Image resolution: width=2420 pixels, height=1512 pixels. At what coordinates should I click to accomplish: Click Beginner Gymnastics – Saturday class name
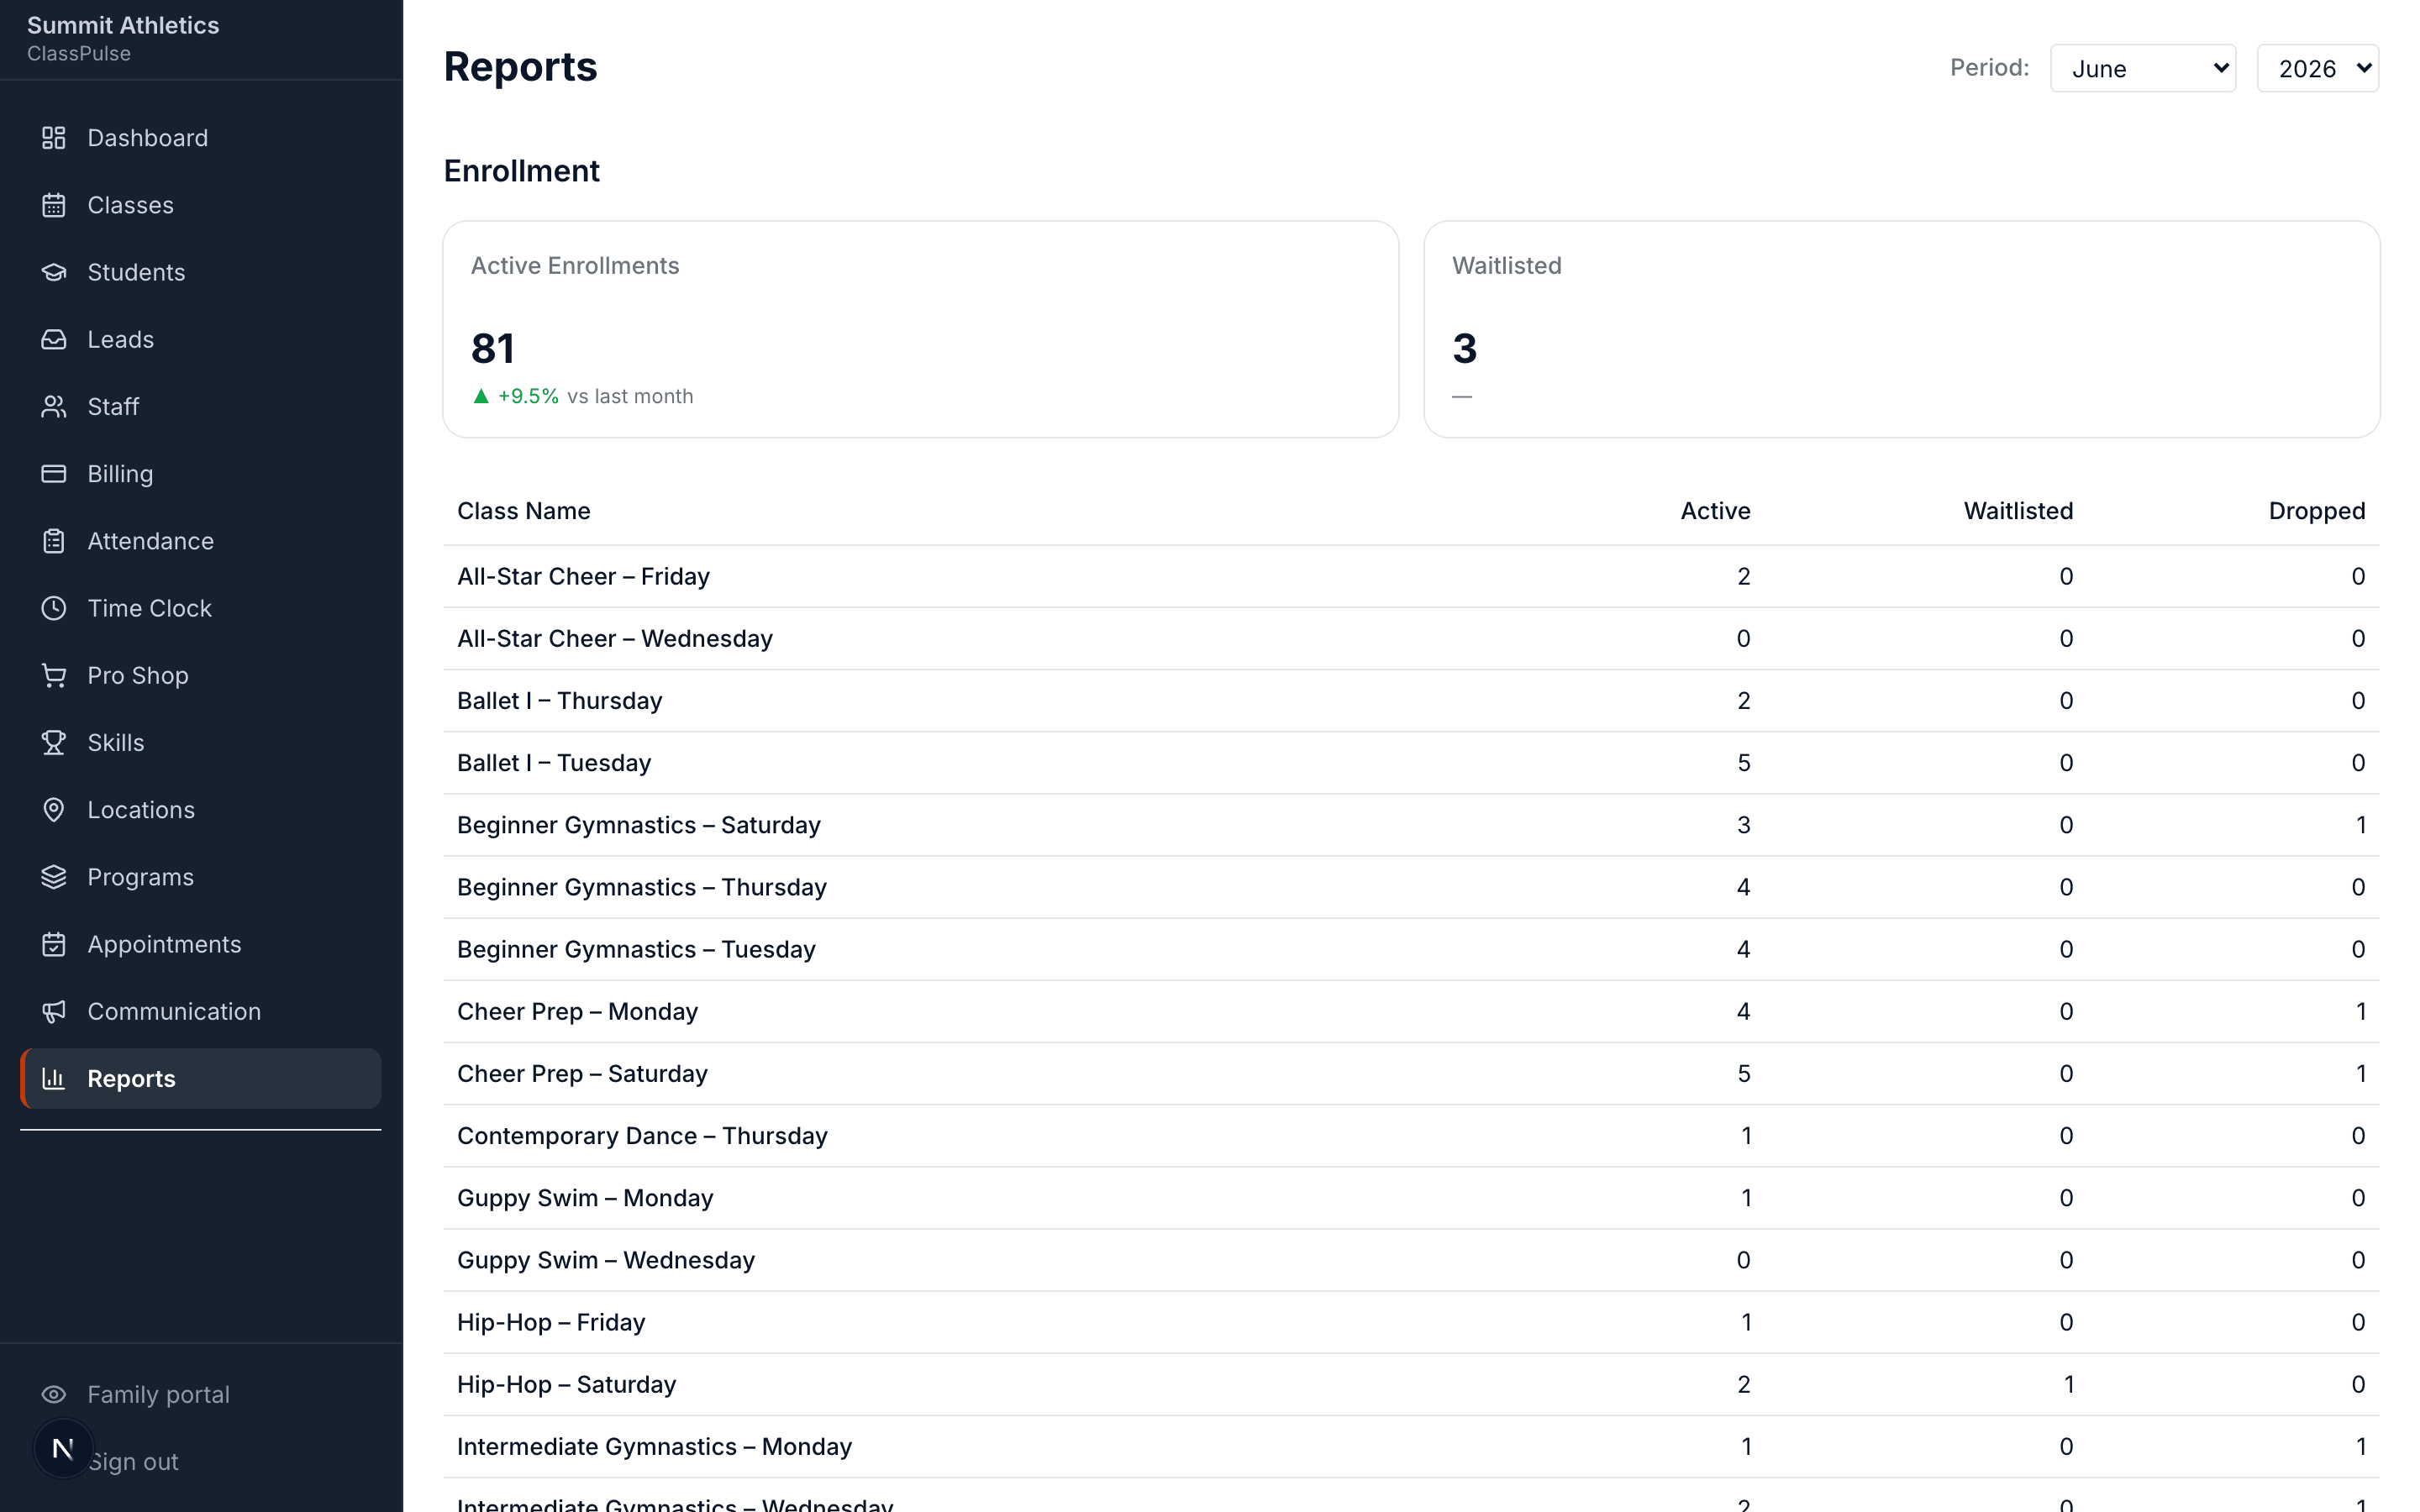click(x=639, y=825)
